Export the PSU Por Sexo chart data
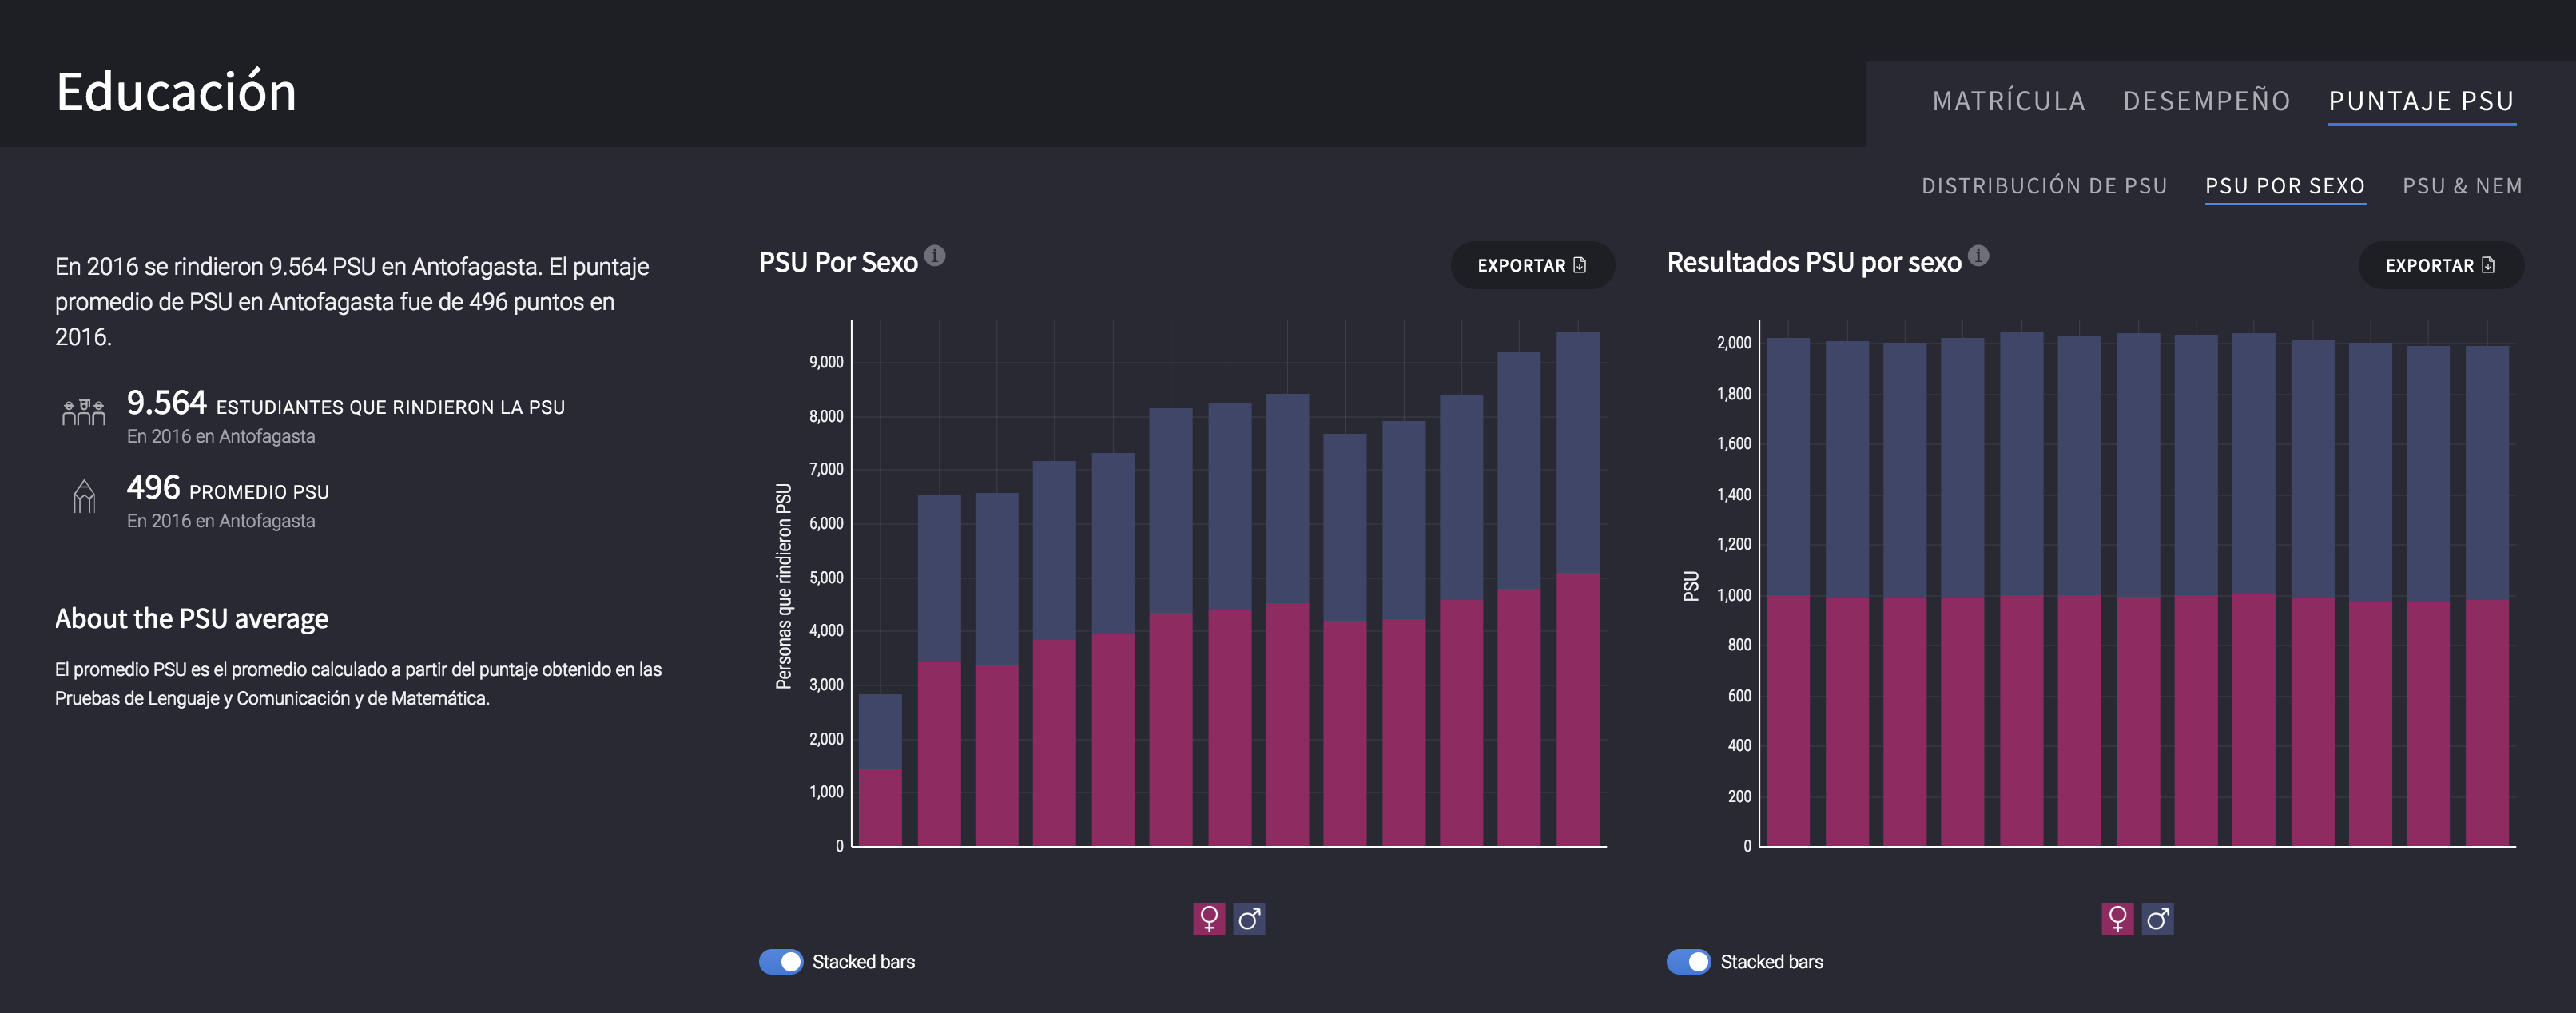Image resolution: width=2576 pixels, height=1013 pixels. 1533,265
